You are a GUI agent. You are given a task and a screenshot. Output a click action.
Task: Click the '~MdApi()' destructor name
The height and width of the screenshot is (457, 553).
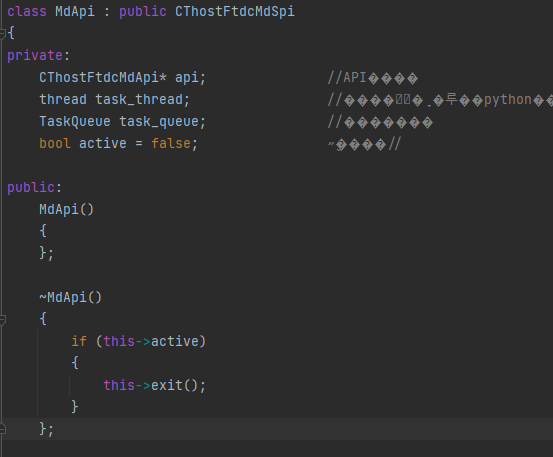(x=71, y=297)
